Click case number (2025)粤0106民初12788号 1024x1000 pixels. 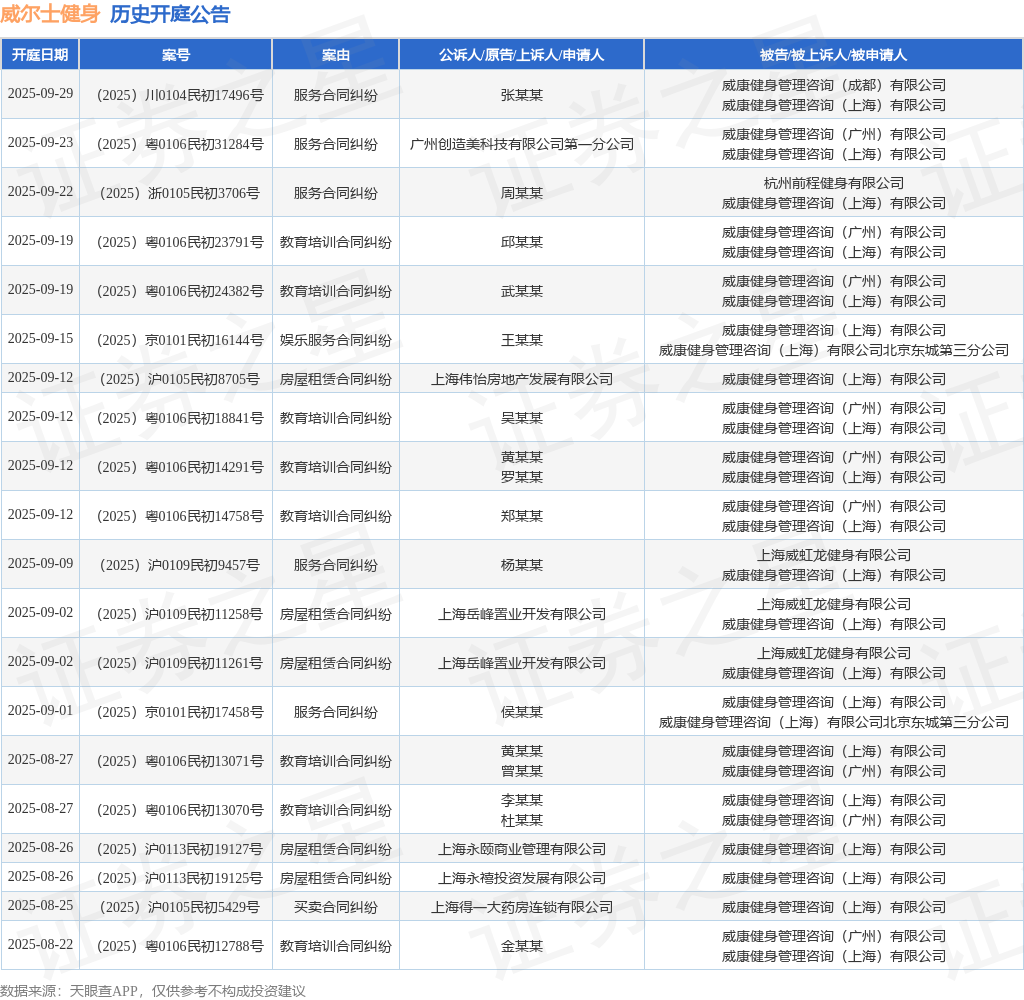click(x=180, y=946)
